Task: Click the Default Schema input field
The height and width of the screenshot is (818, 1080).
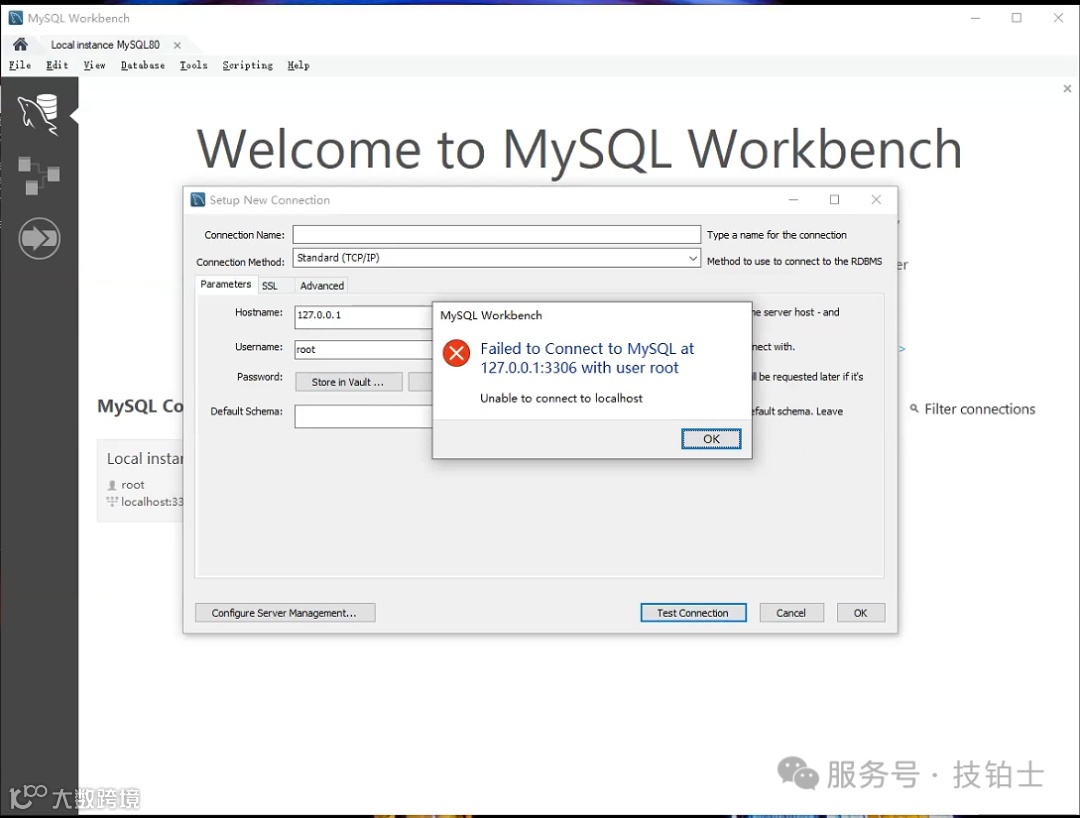Action: pyautogui.click(x=363, y=416)
